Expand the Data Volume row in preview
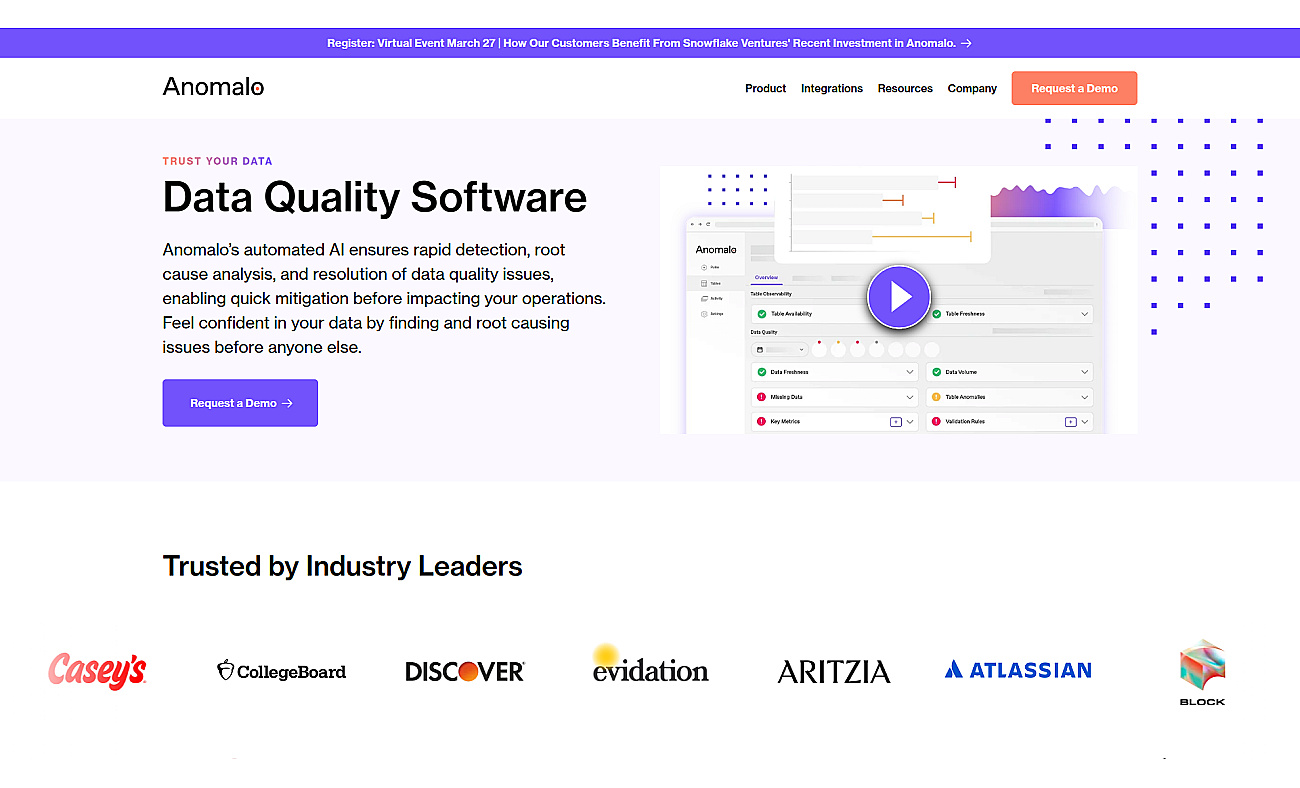 click(1084, 372)
